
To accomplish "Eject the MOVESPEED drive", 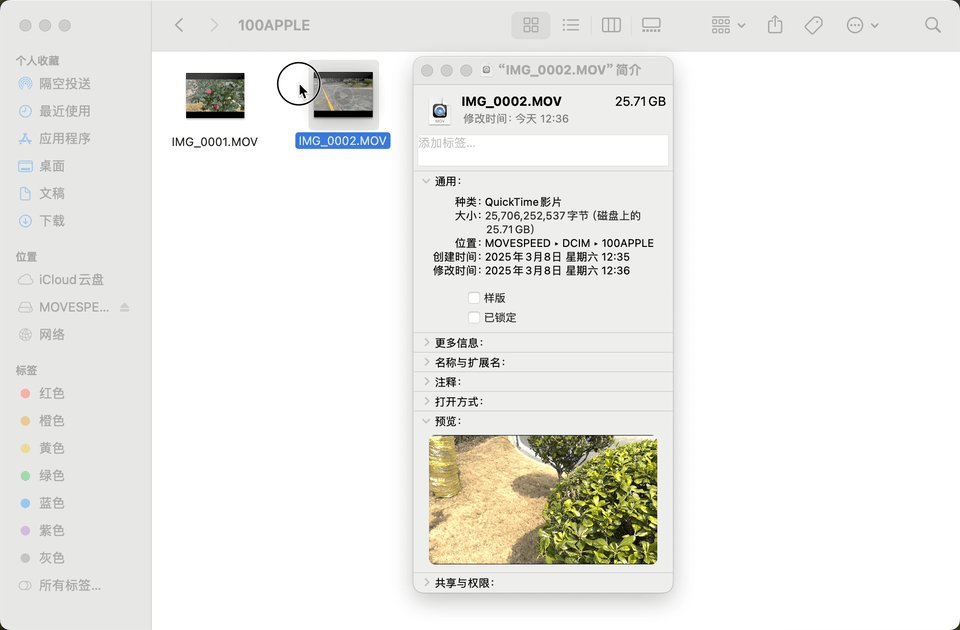I will pyautogui.click(x=125, y=307).
